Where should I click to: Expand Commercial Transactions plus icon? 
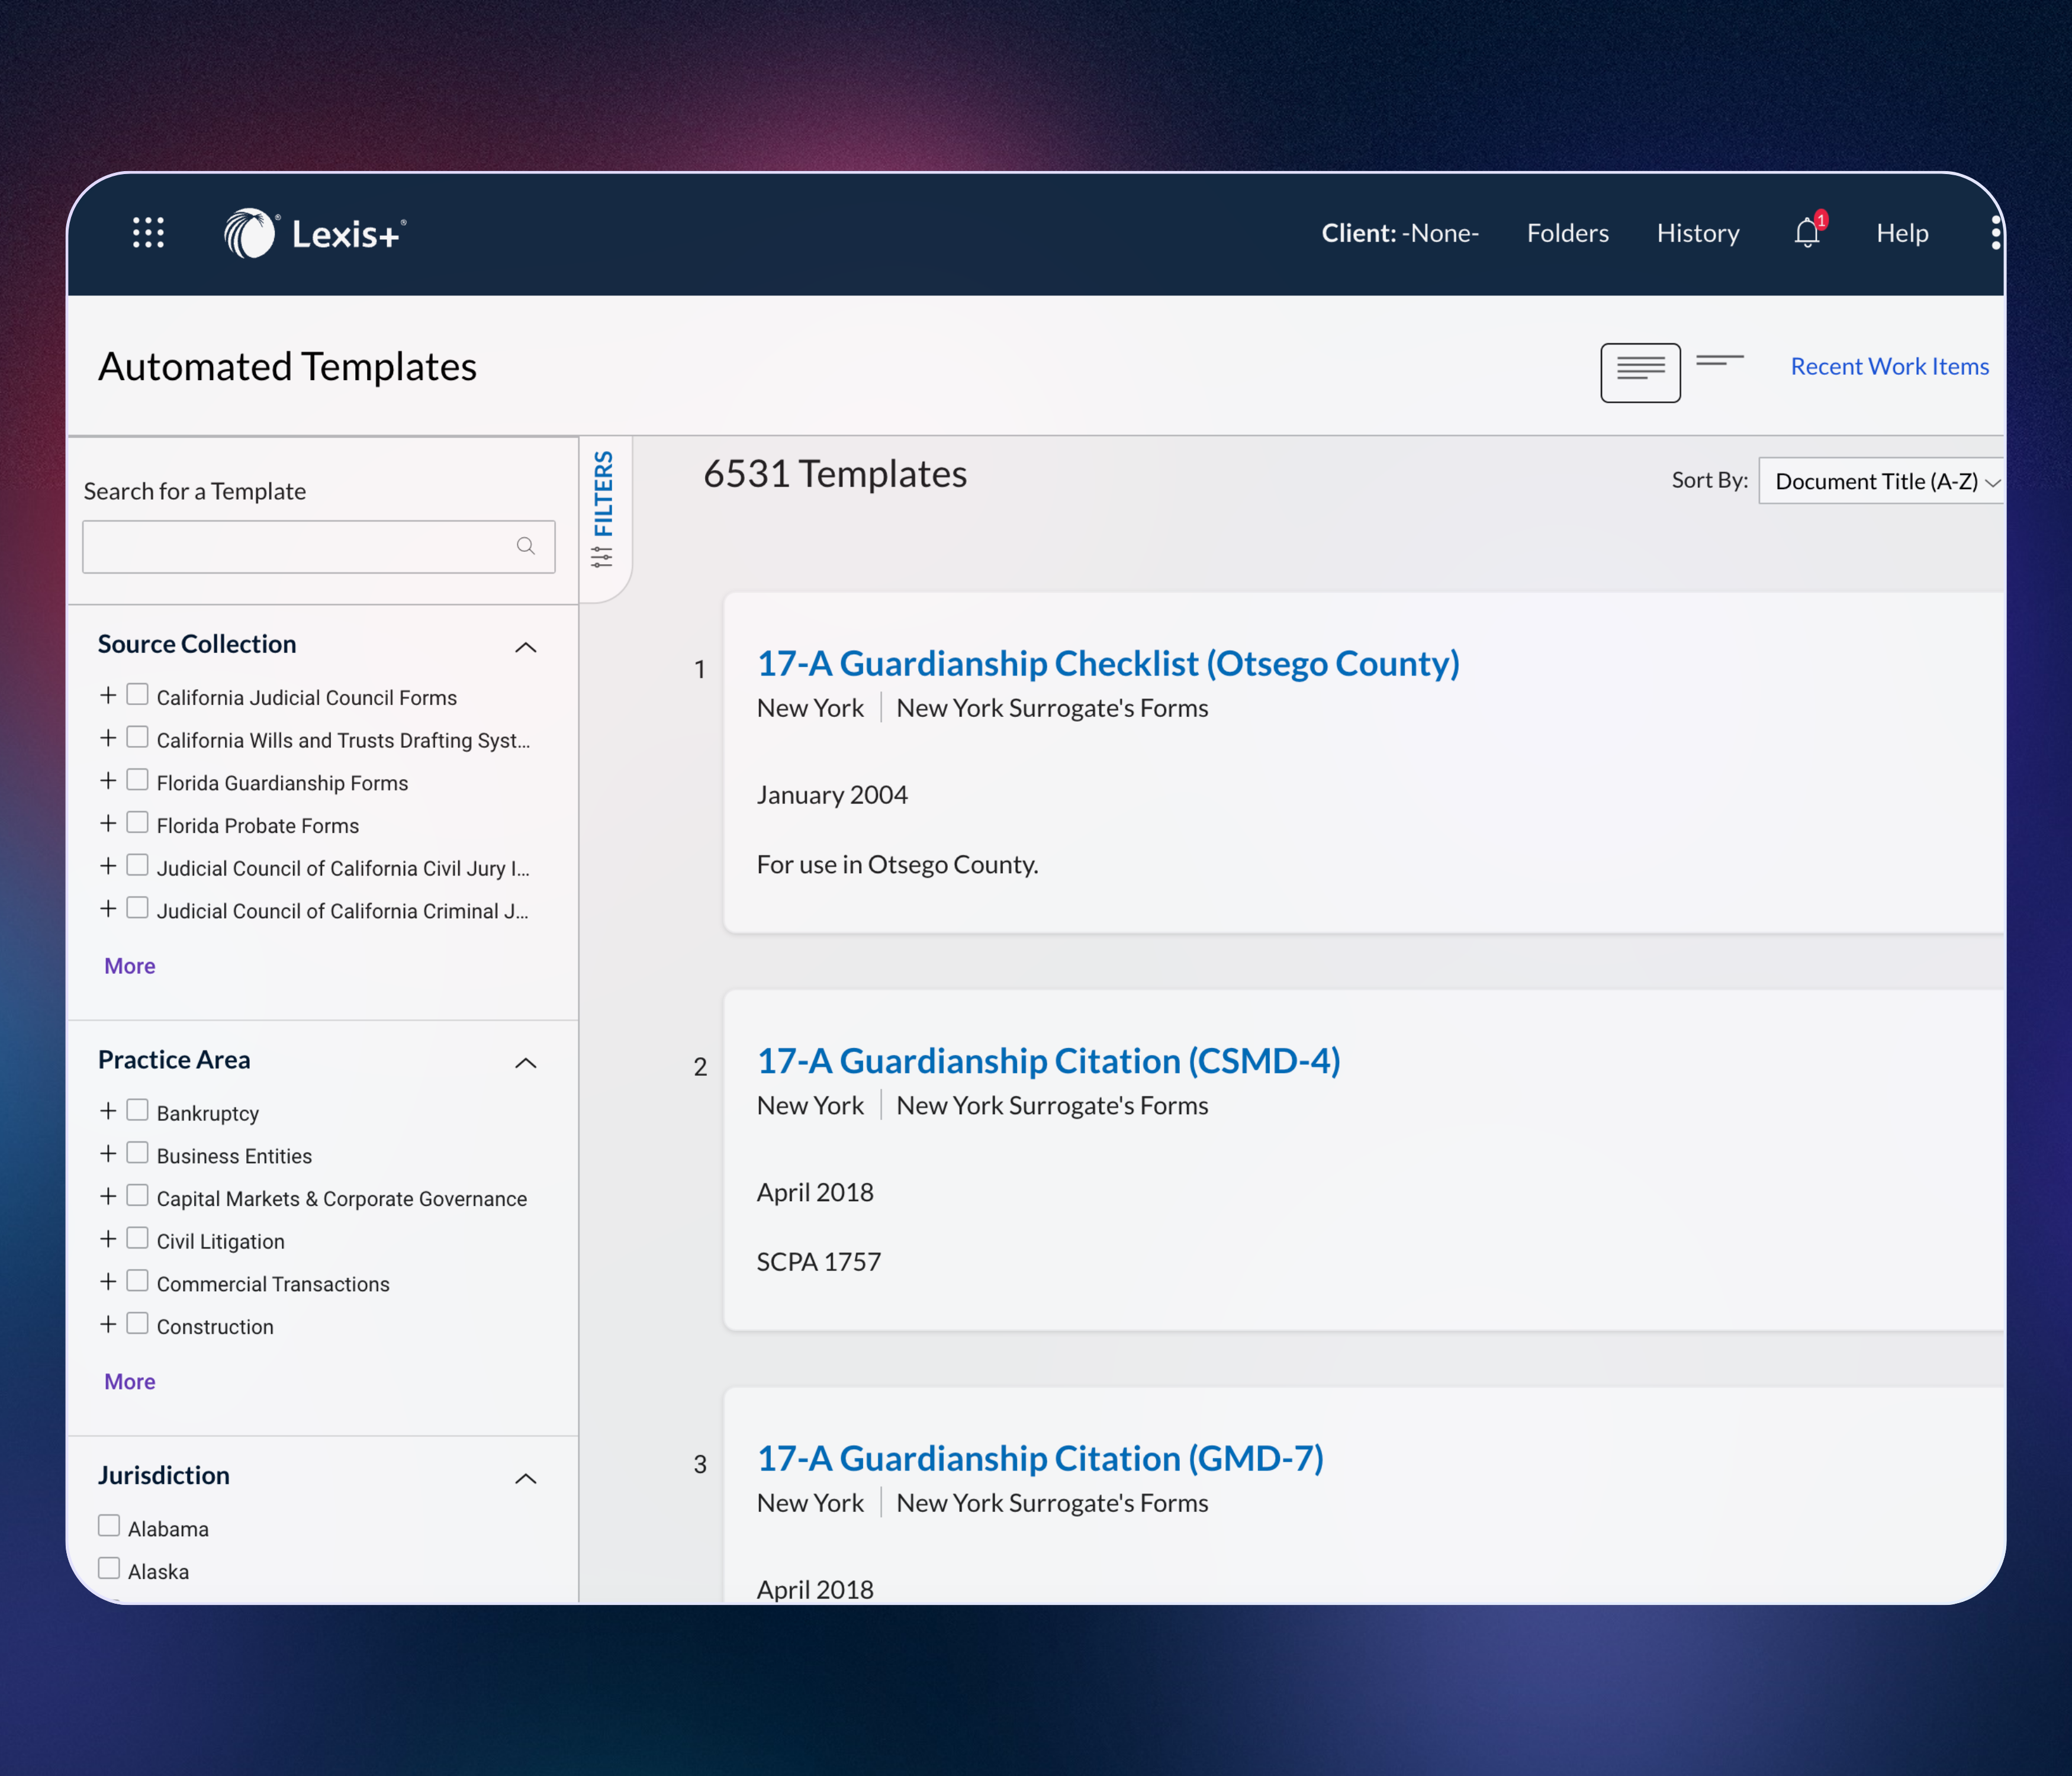click(x=108, y=1282)
